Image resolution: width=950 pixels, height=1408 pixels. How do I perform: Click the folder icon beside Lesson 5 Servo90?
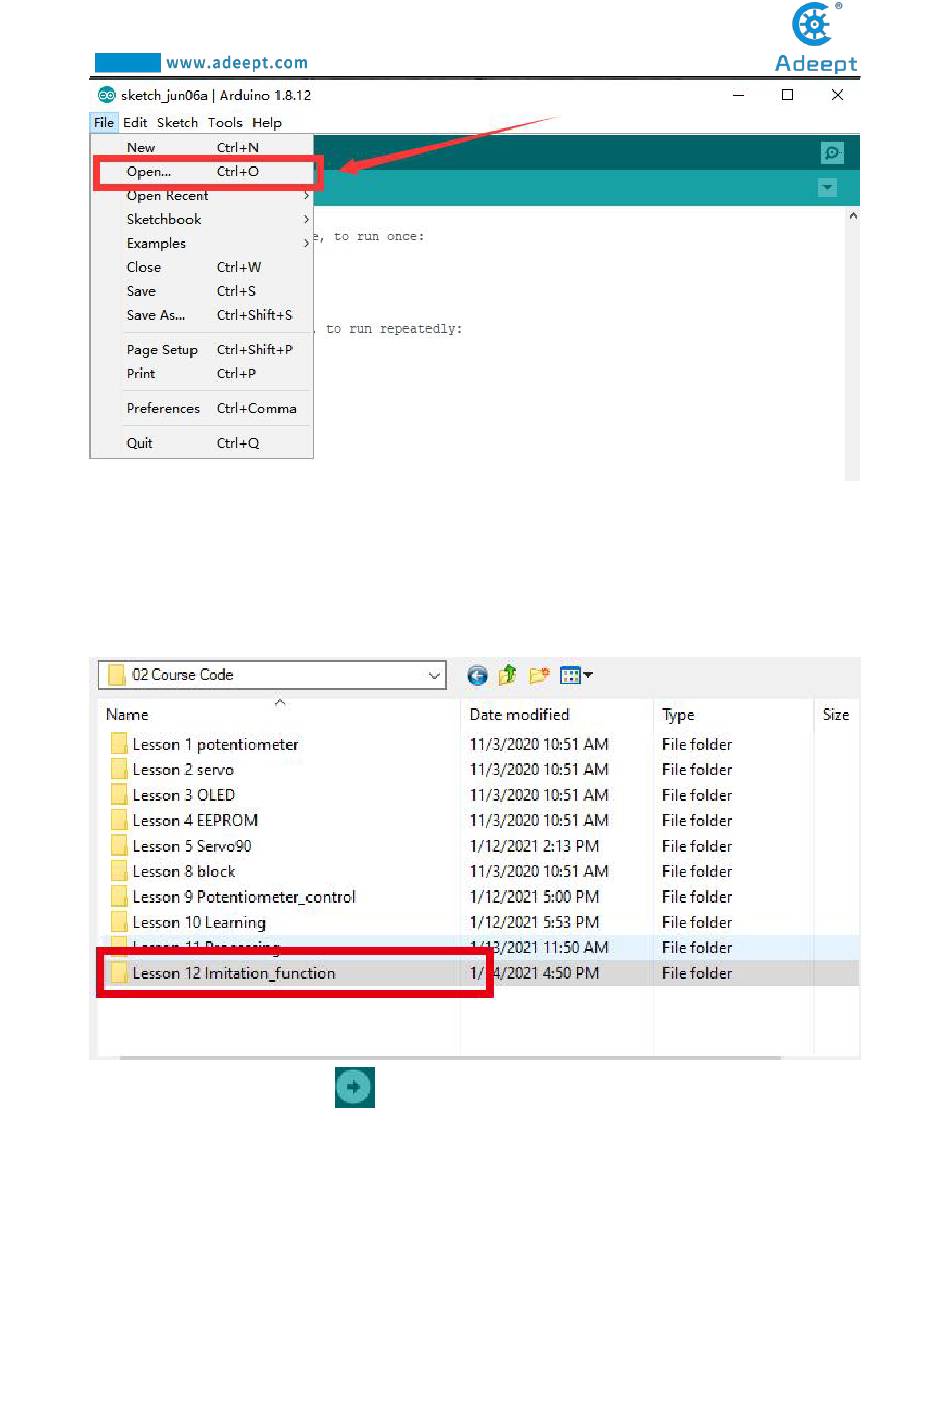click(119, 846)
